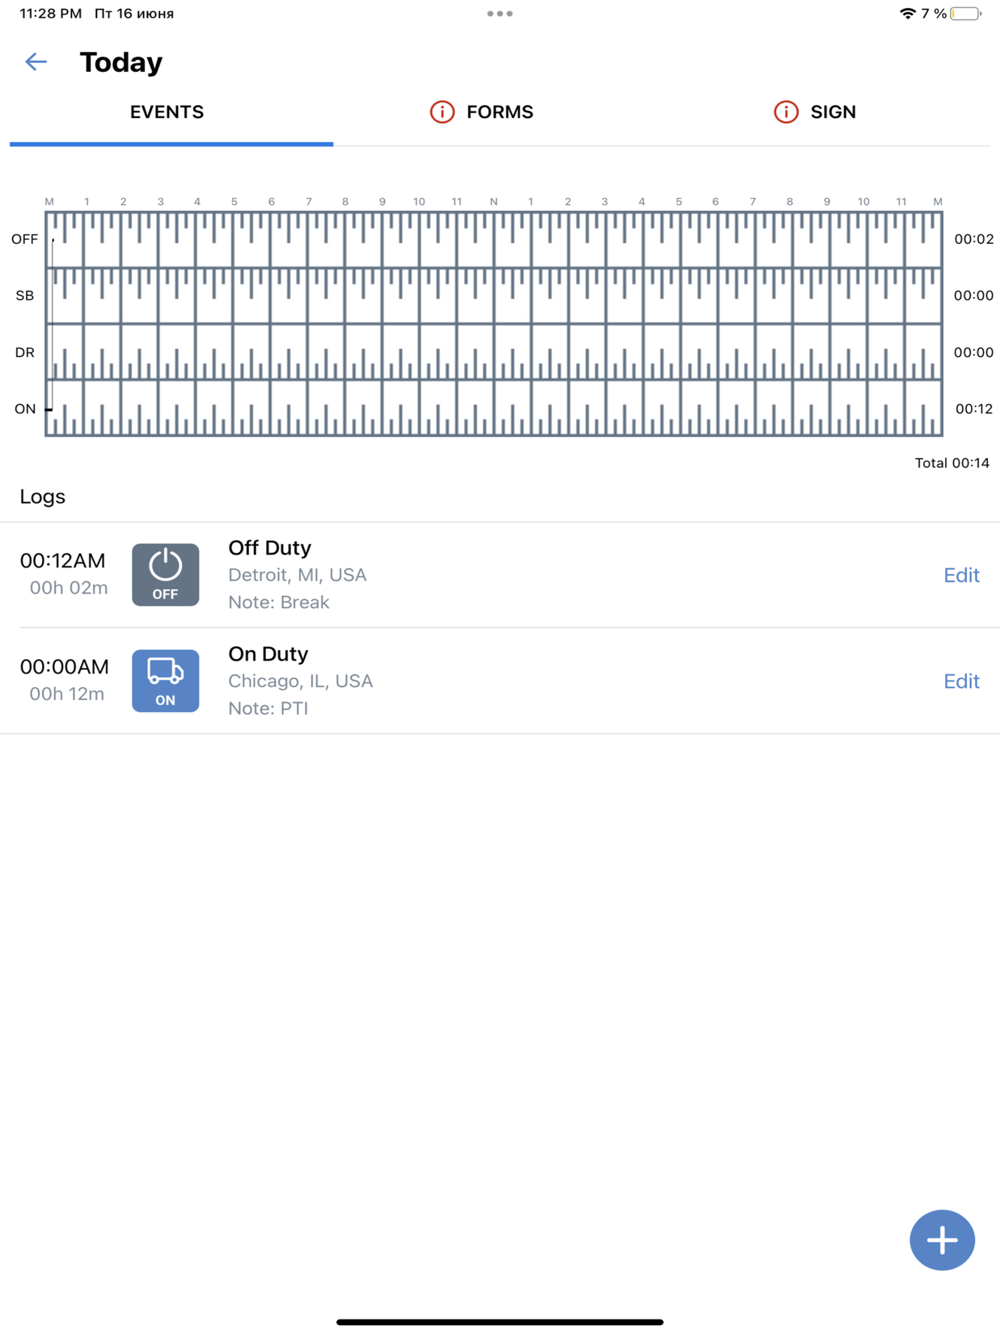Click the battery indicator icon
This screenshot has width=1000, height=1334.
965,14
